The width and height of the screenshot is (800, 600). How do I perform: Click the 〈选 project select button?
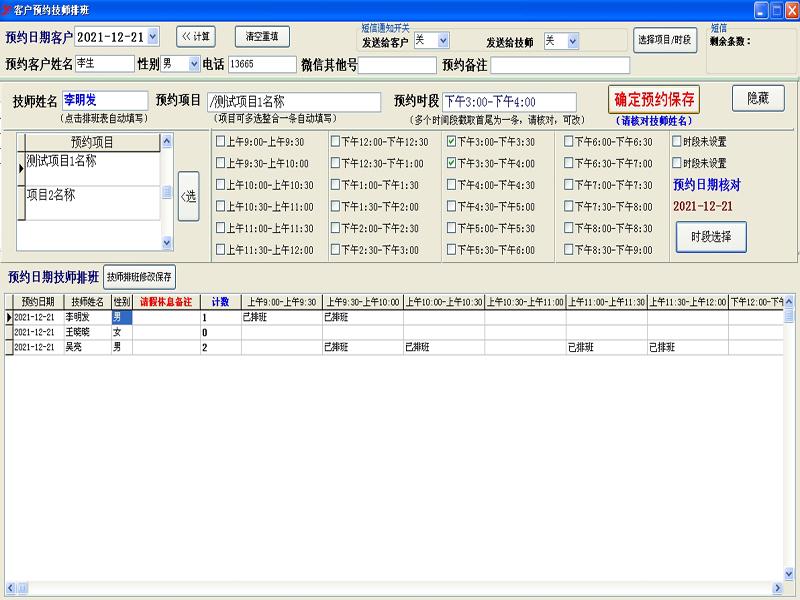coord(188,196)
